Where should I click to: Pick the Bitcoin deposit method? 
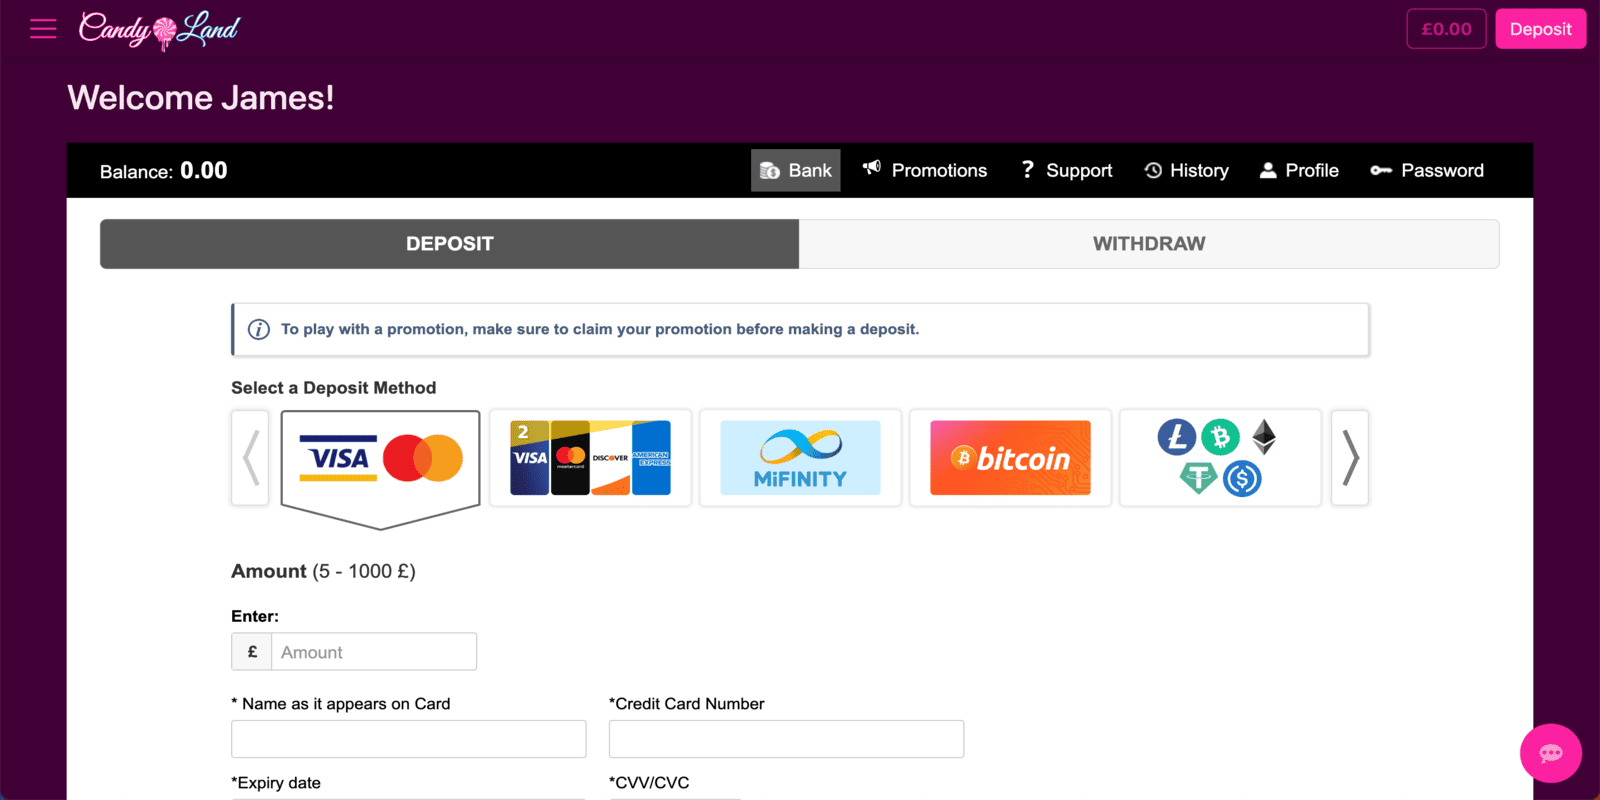tap(1010, 458)
